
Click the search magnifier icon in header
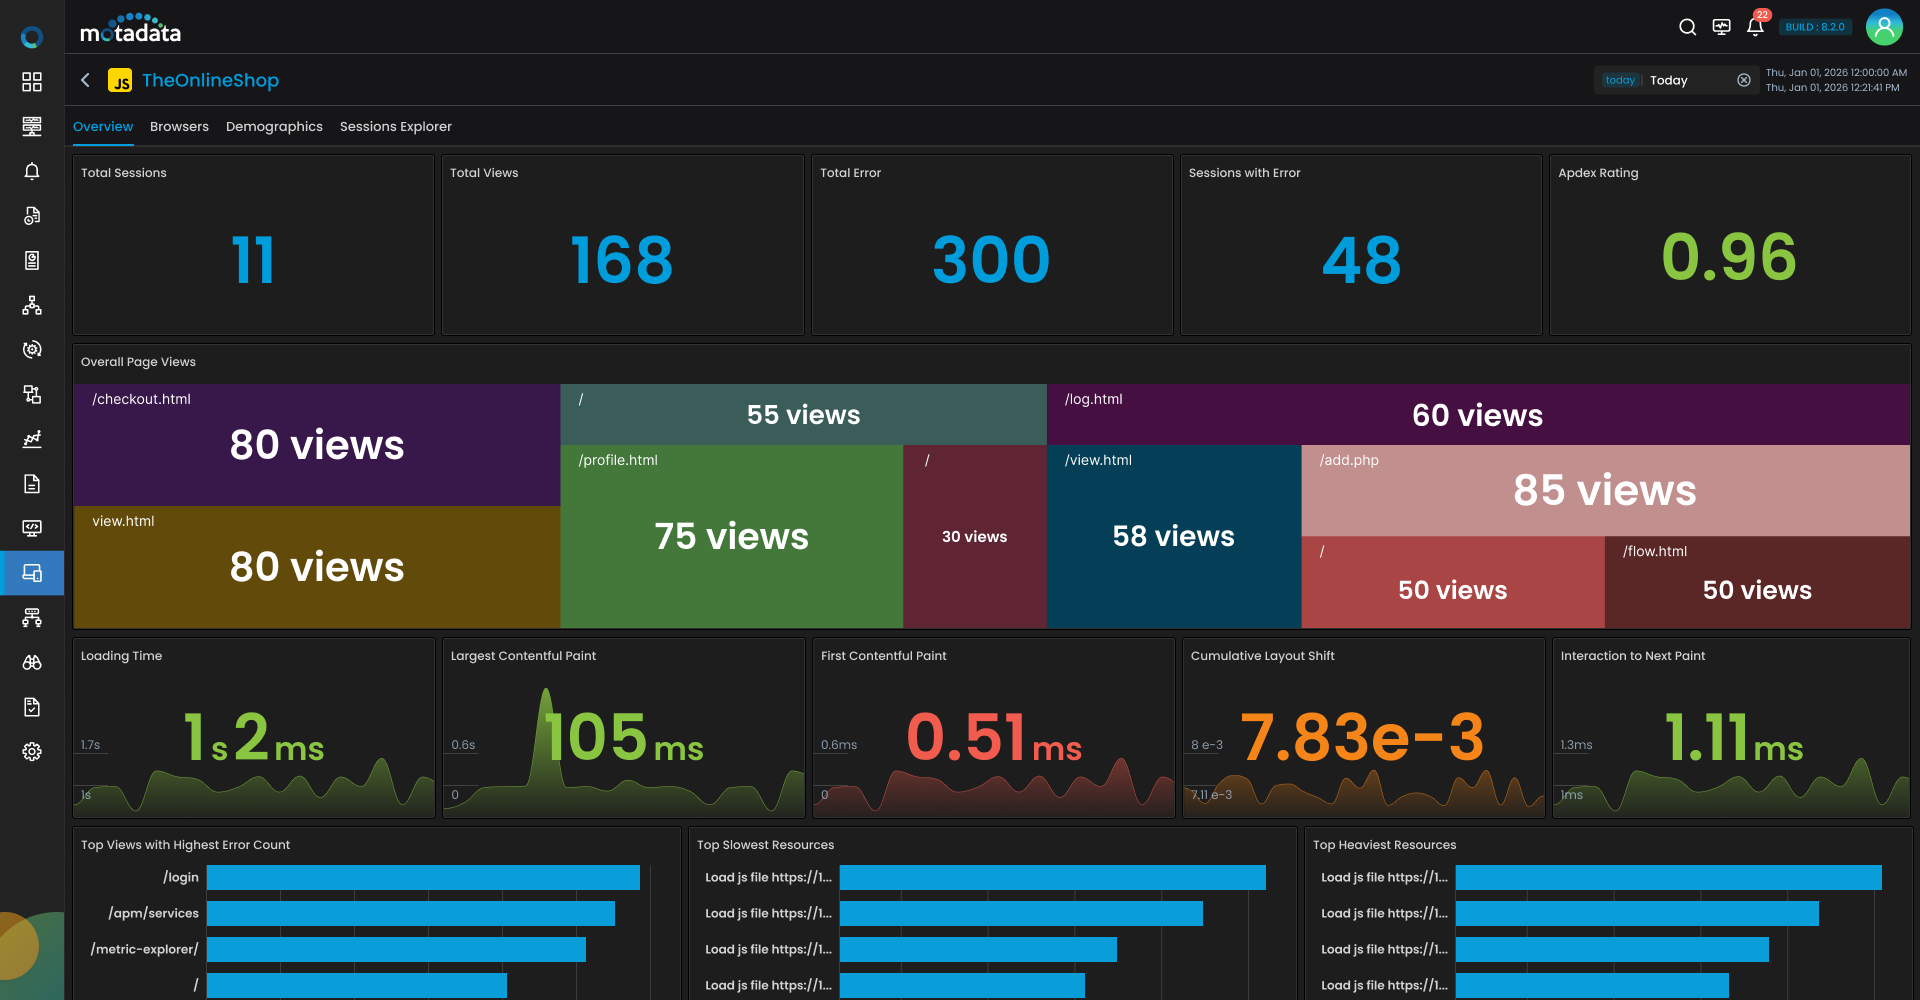point(1687,27)
